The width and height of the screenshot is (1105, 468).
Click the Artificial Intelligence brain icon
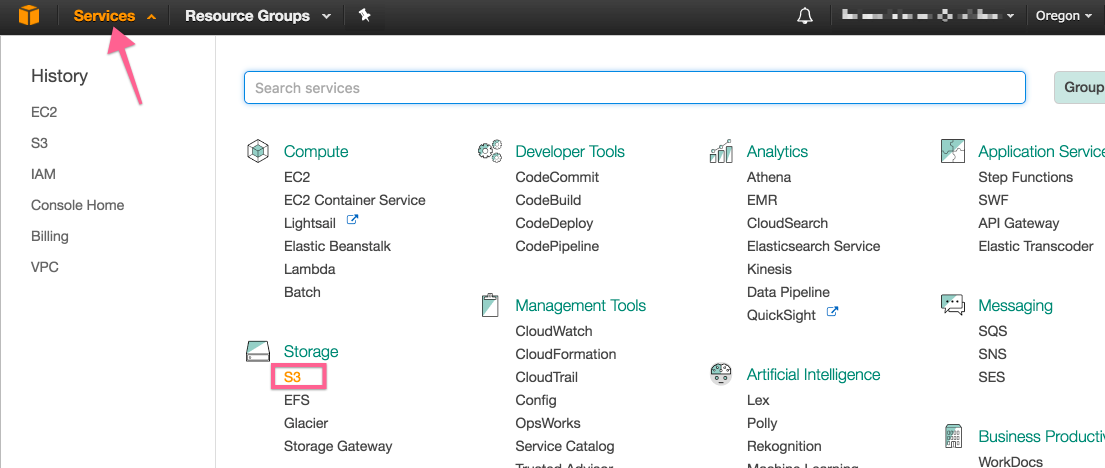pos(721,374)
